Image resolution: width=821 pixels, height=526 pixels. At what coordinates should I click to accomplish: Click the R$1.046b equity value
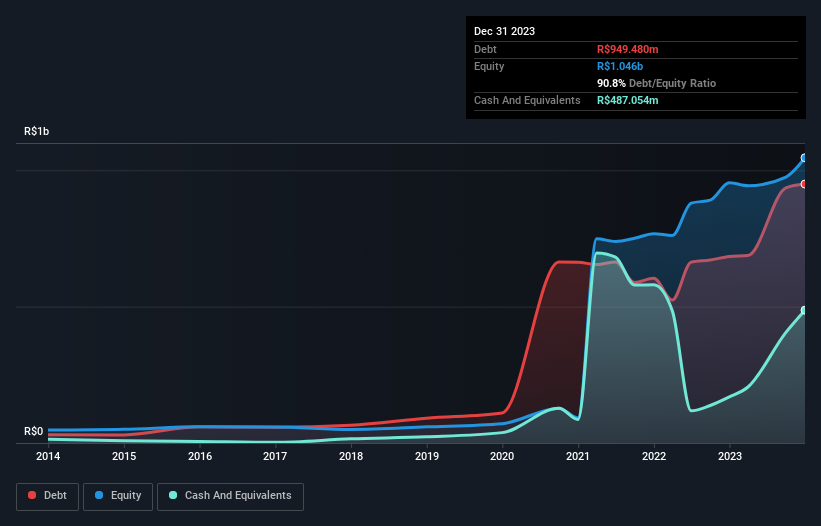coord(620,66)
